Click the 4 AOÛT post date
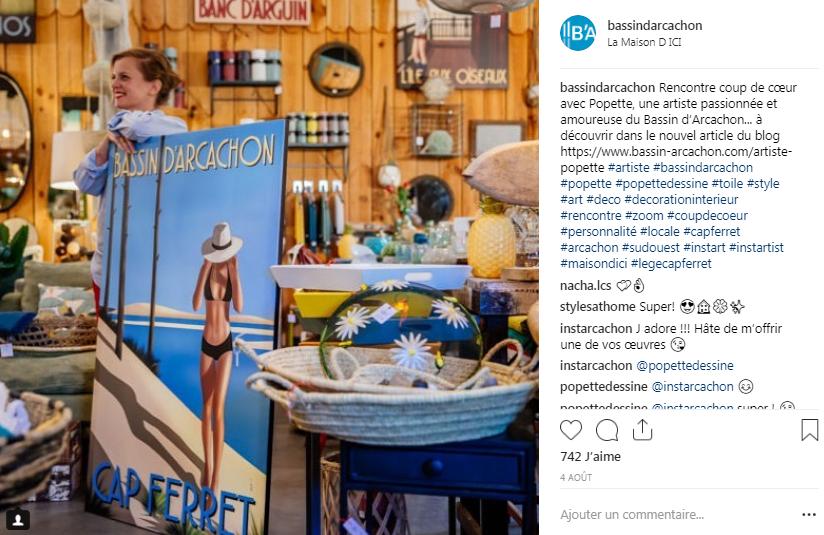This screenshot has height=535, width=824. (576, 477)
